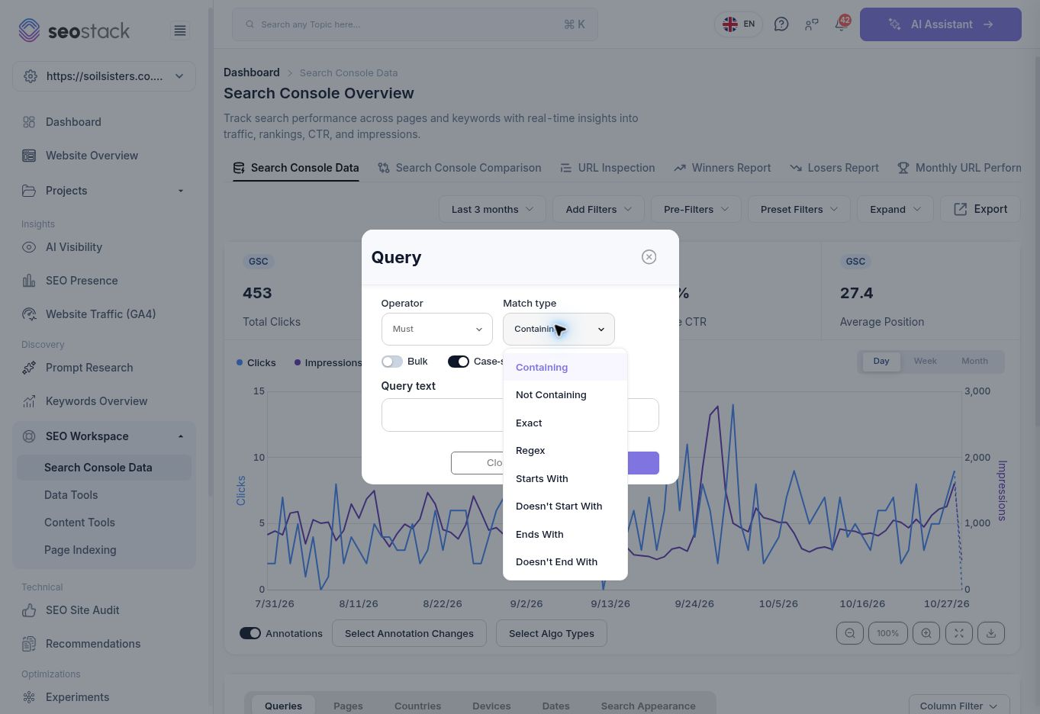Collapse the SEO Workspace section
Image resolution: width=1040 pixels, height=714 pixels.
pyautogui.click(x=103, y=436)
